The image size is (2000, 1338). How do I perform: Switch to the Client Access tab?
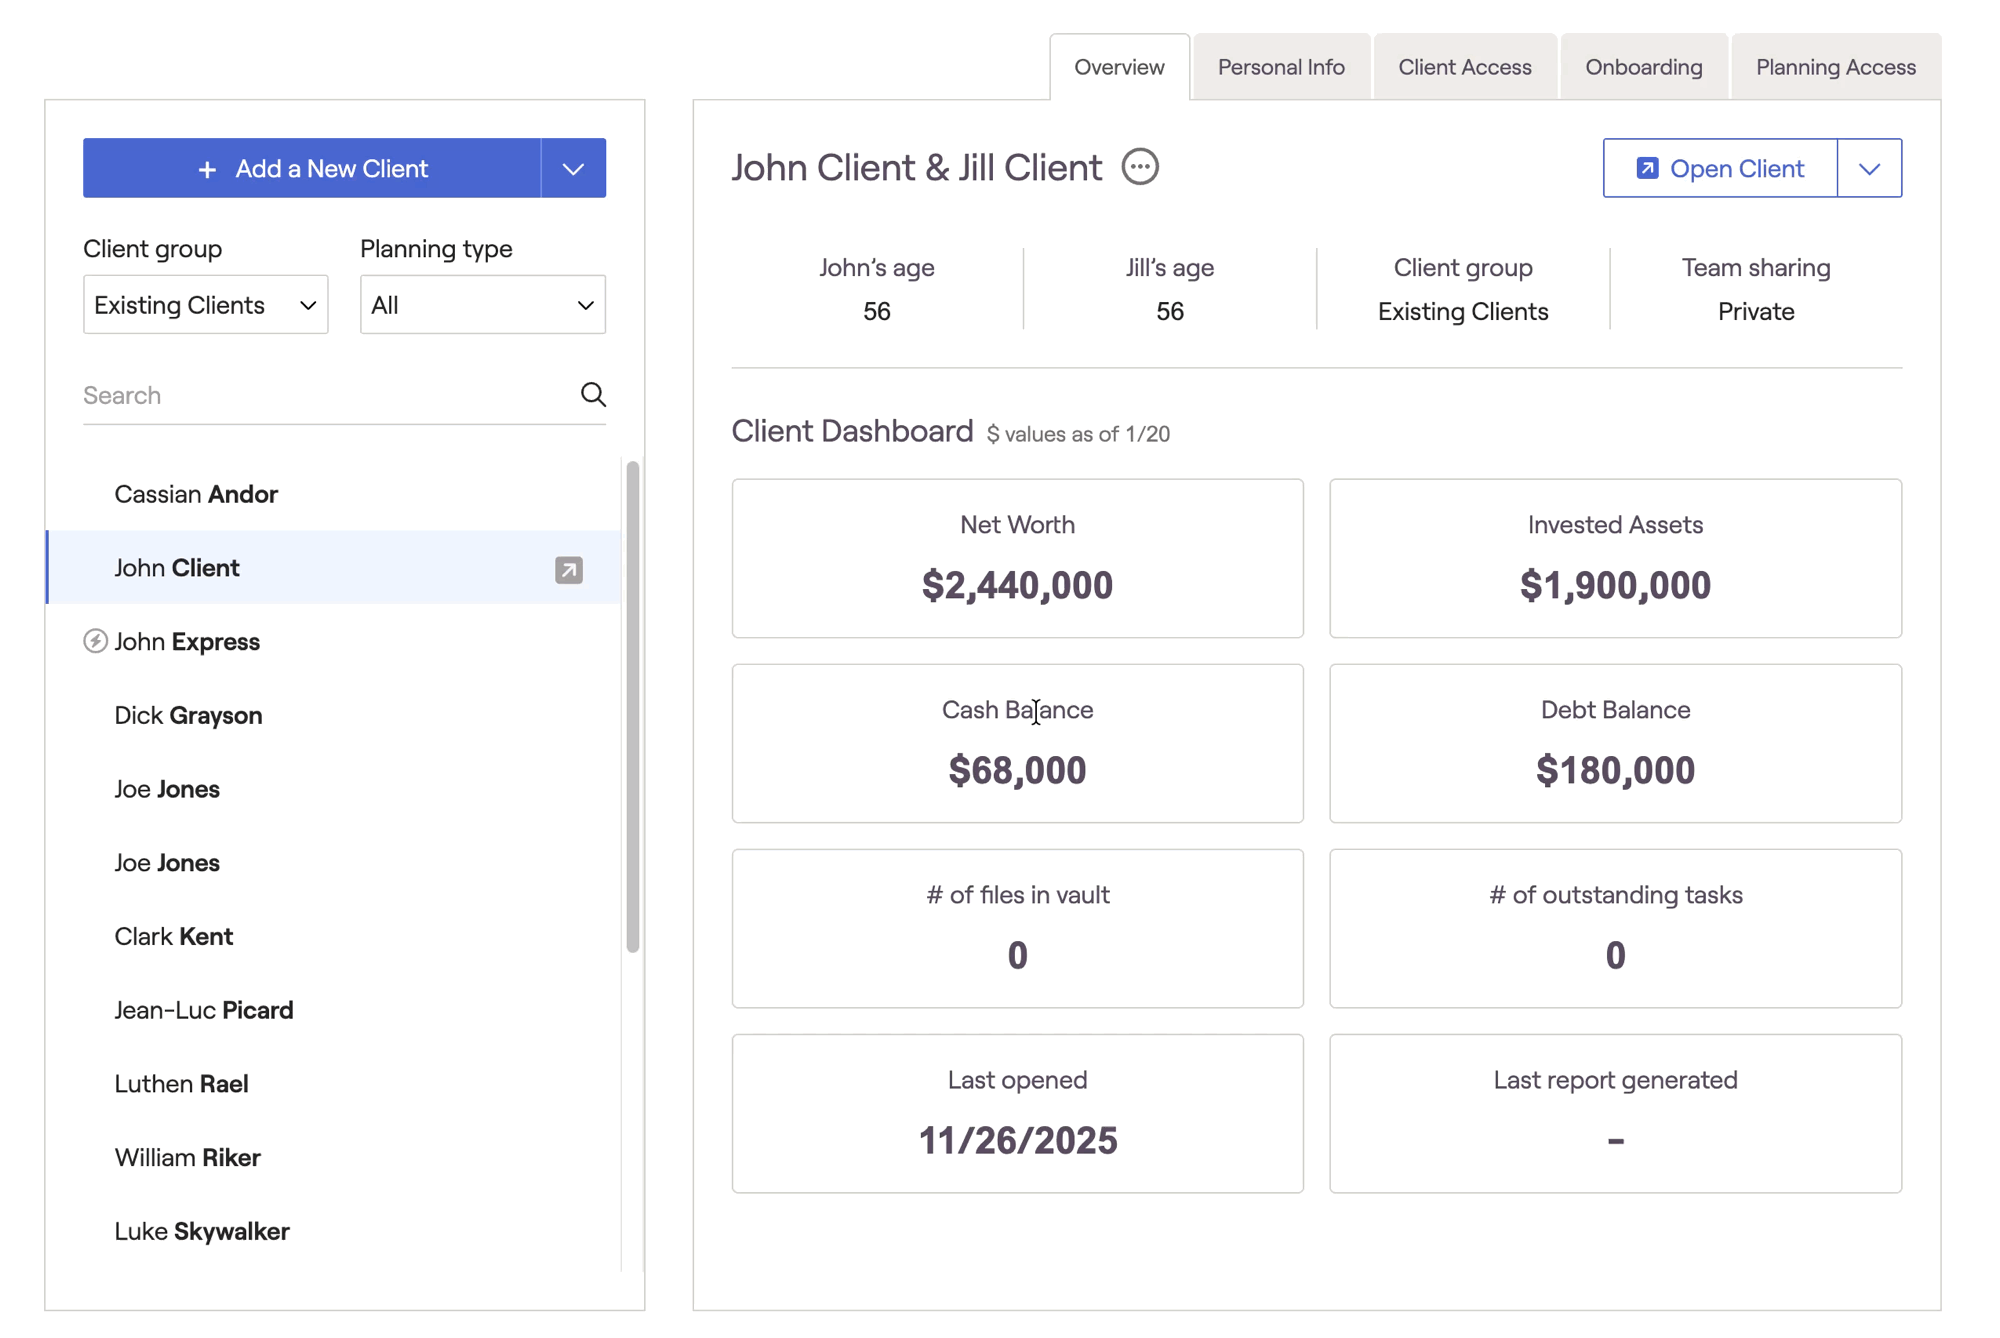tap(1464, 67)
